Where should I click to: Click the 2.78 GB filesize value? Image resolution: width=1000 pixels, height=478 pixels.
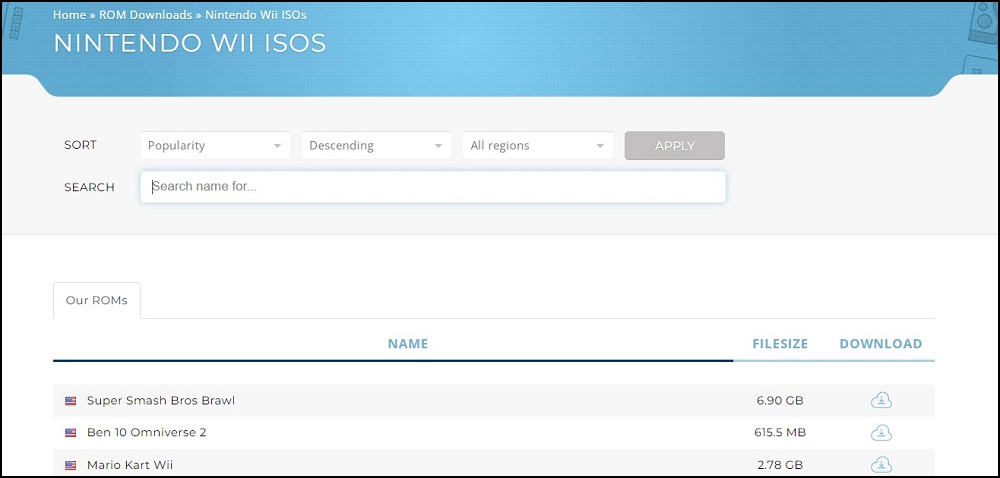780,465
